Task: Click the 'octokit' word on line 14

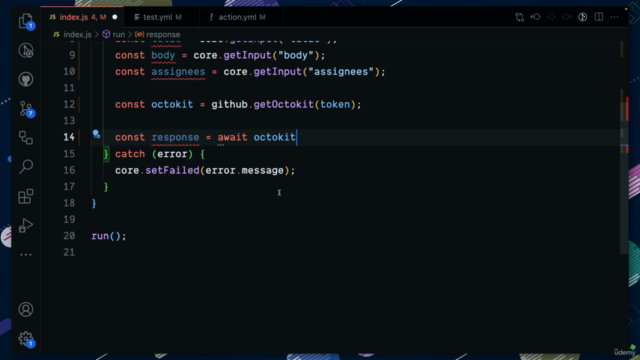Action: pyautogui.click(x=274, y=137)
